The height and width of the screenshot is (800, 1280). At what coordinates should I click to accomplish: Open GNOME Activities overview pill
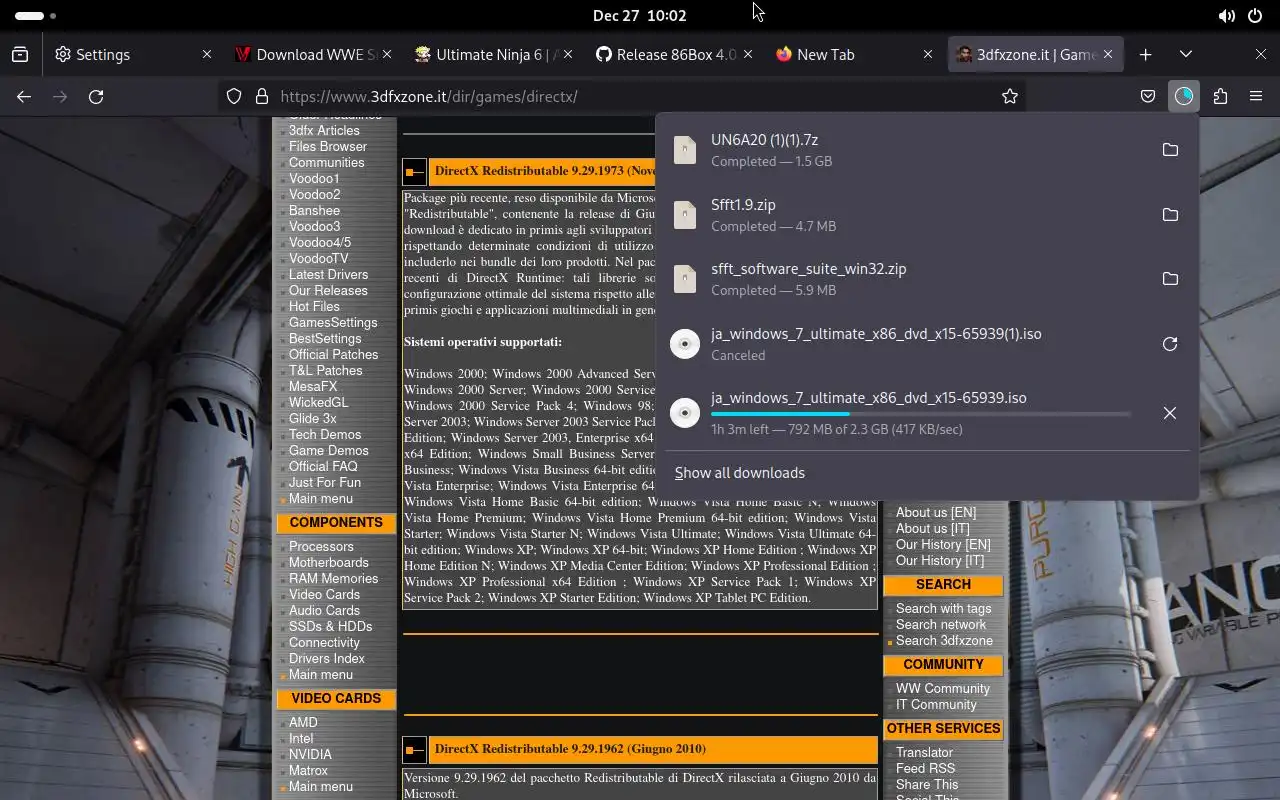tap(35, 16)
